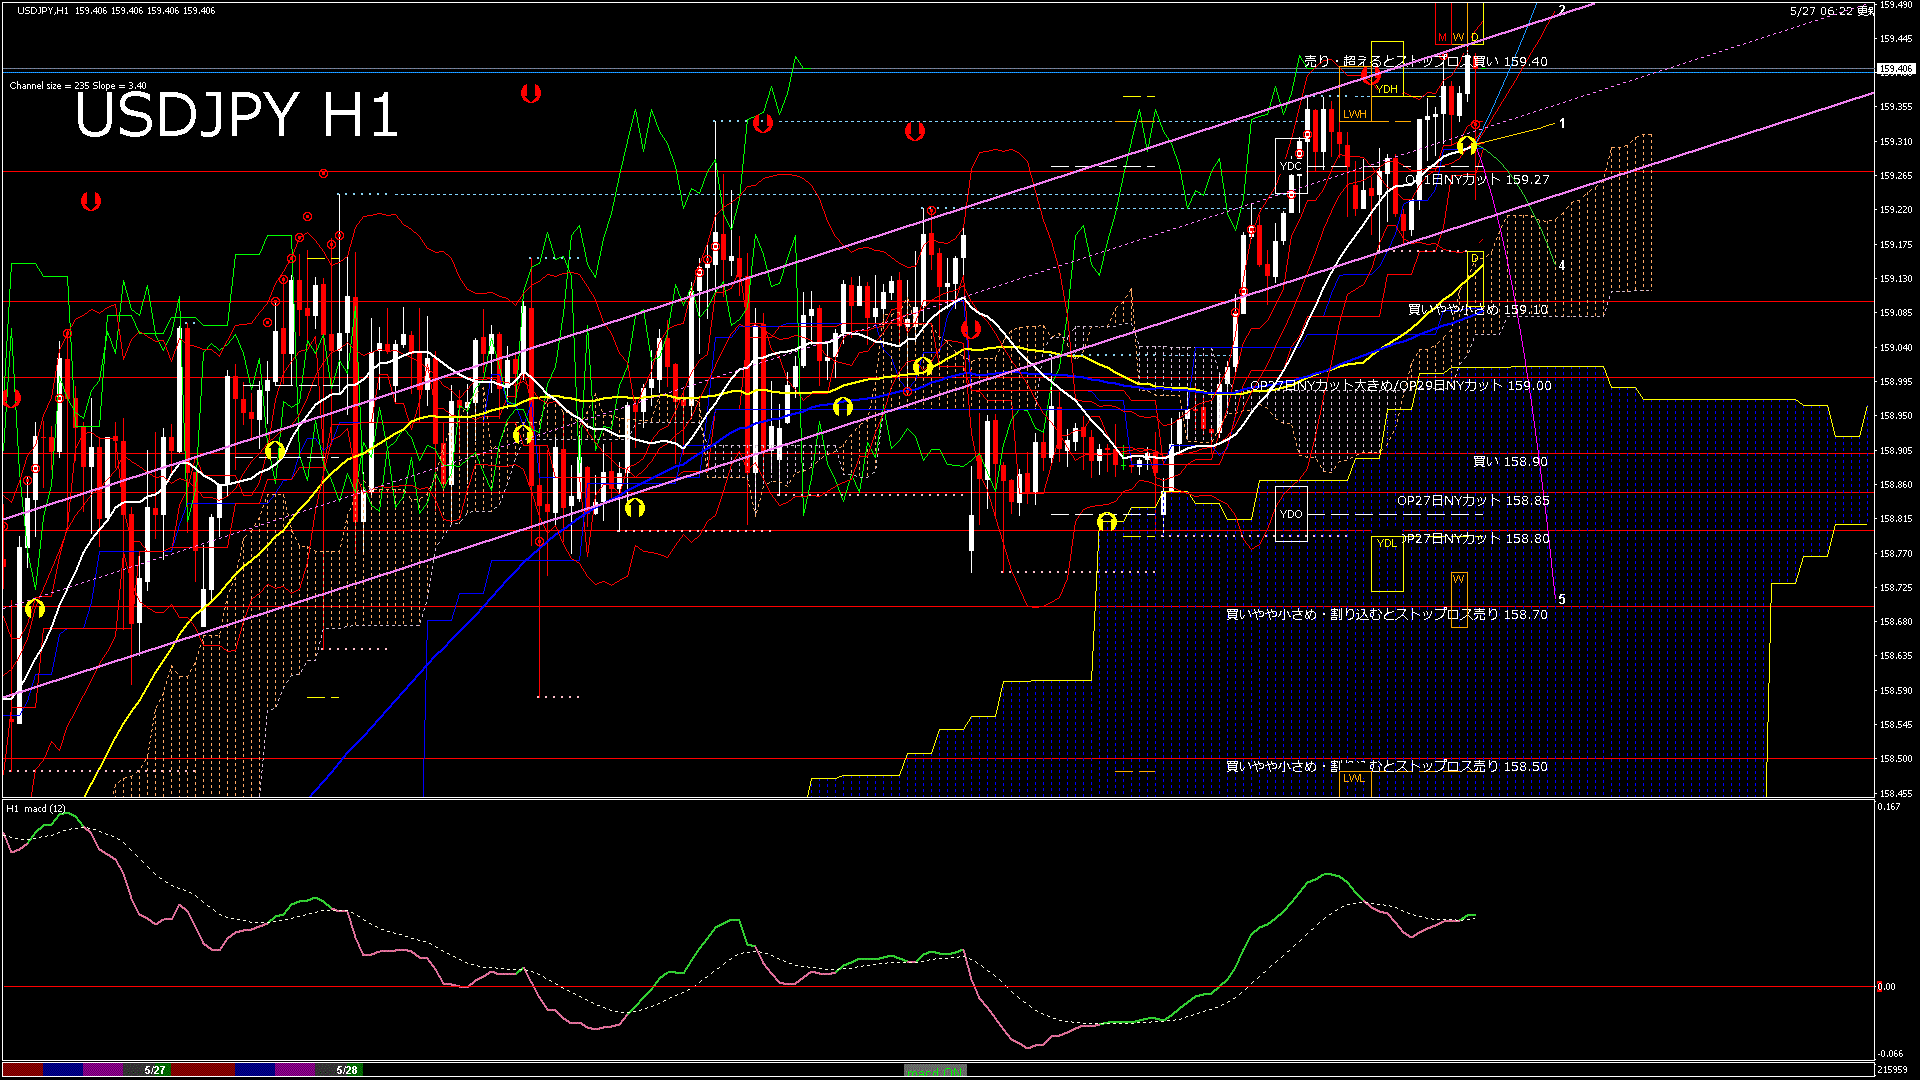Click the USDJPY,H1 quote header line
The height and width of the screenshot is (1080, 1920).
(x=116, y=10)
